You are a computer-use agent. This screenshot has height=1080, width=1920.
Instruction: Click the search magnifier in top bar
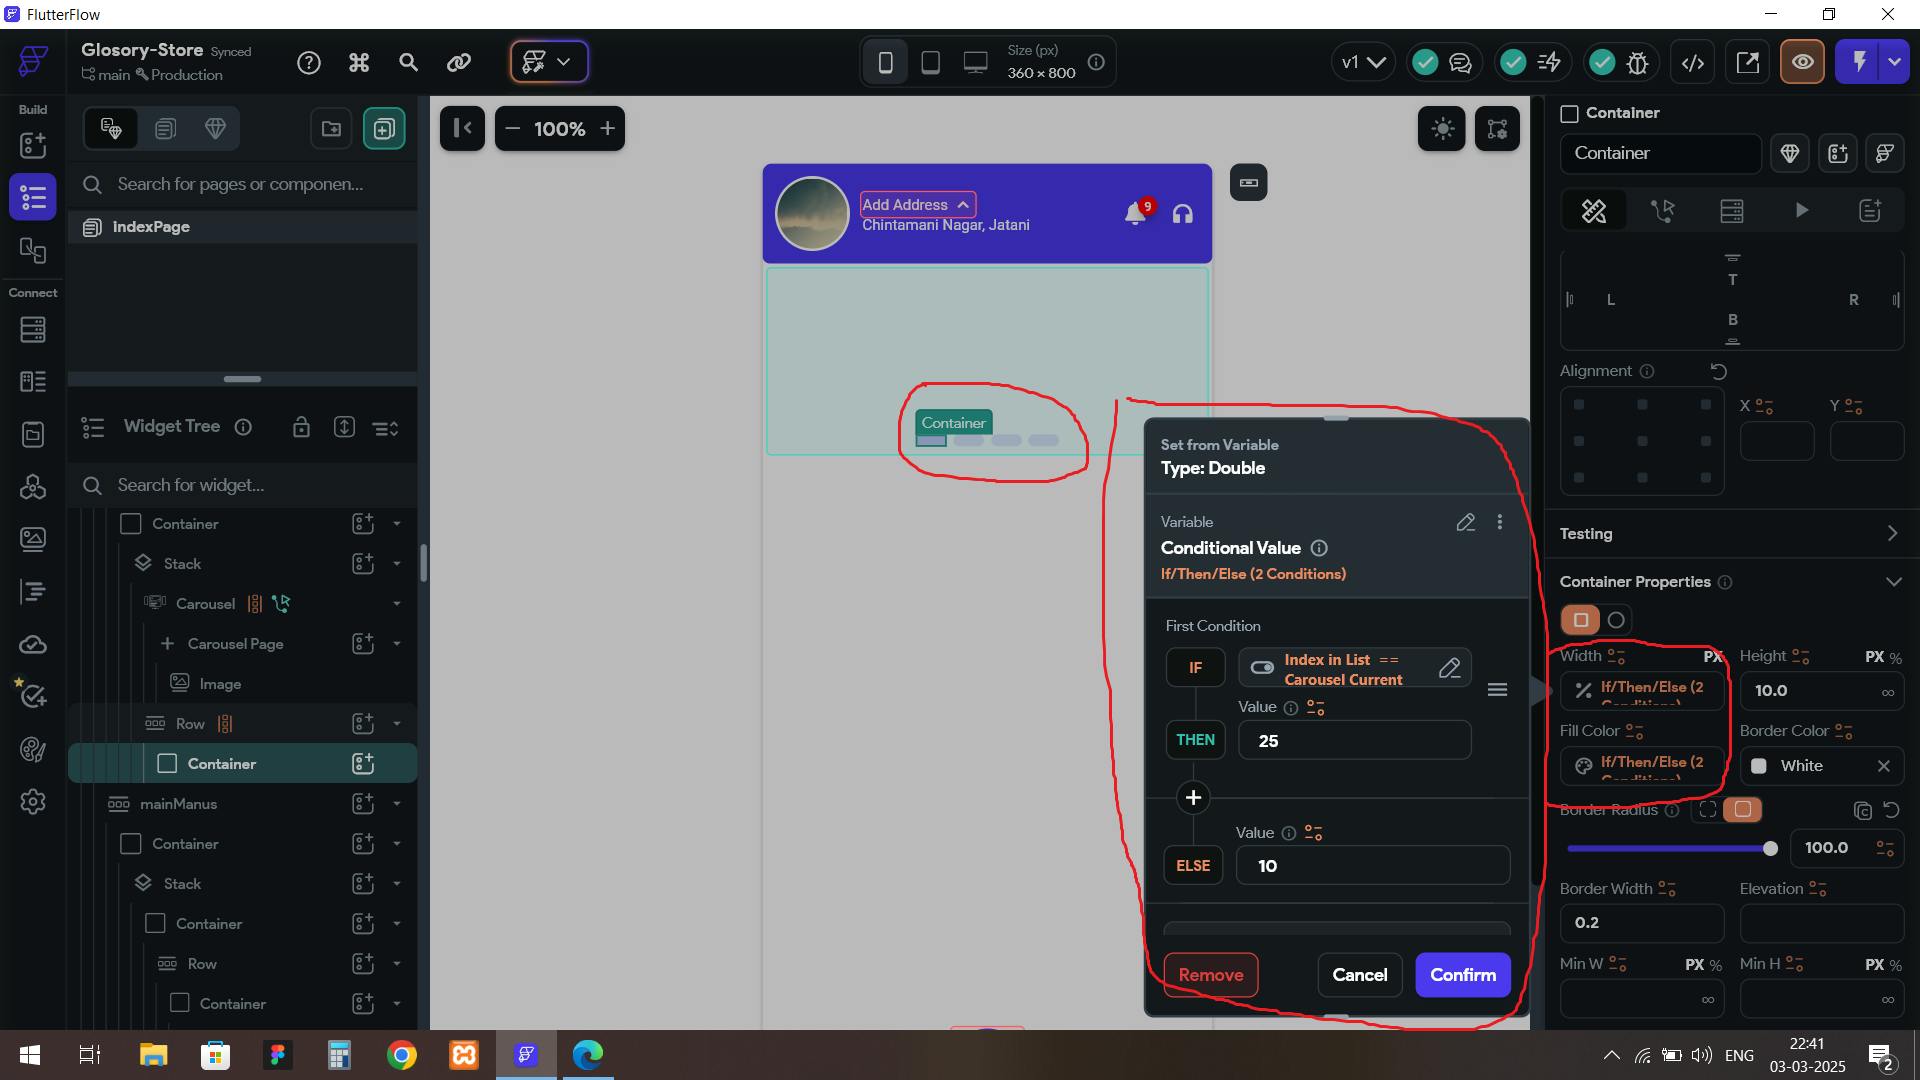(x=408, y=62)
